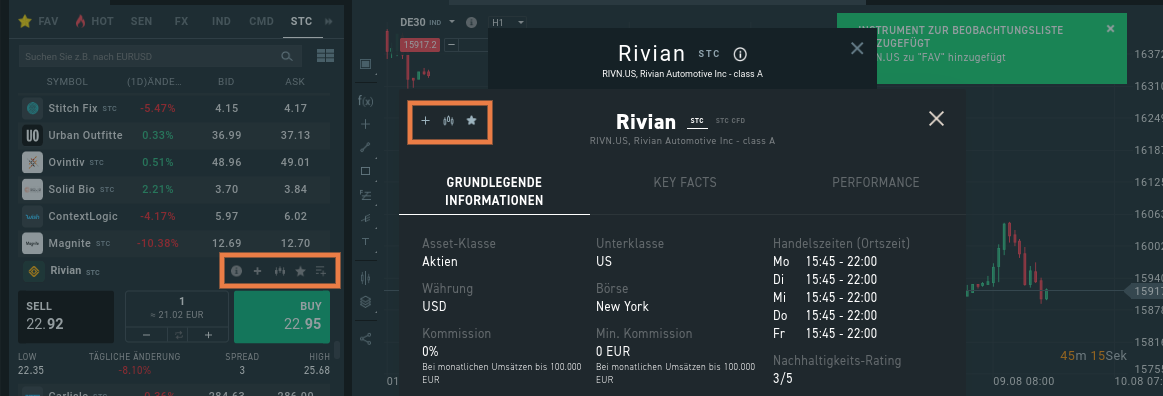Open the PERFORMANCE tab
Image resolution: width=1163 pixels, height=396 pixels.
(x=875, y=182)
